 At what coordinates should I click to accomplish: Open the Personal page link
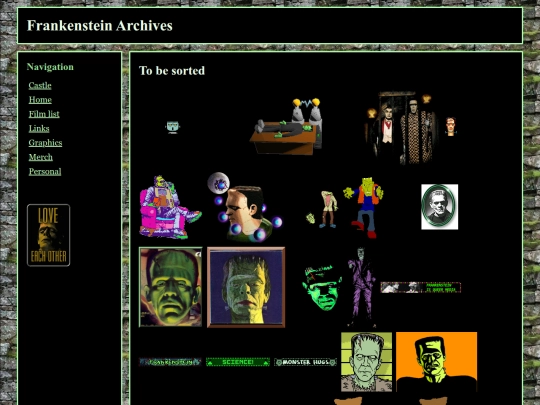click(45, 172)
